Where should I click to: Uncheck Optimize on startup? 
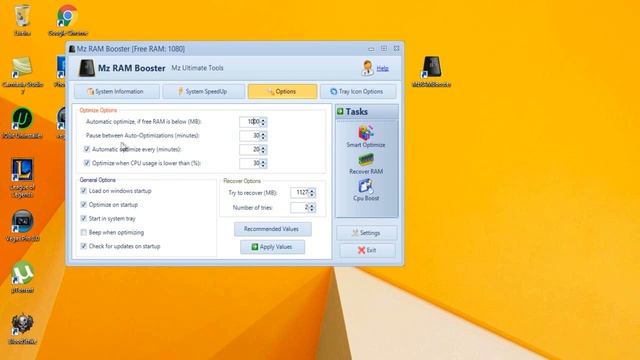click(83, 205)
